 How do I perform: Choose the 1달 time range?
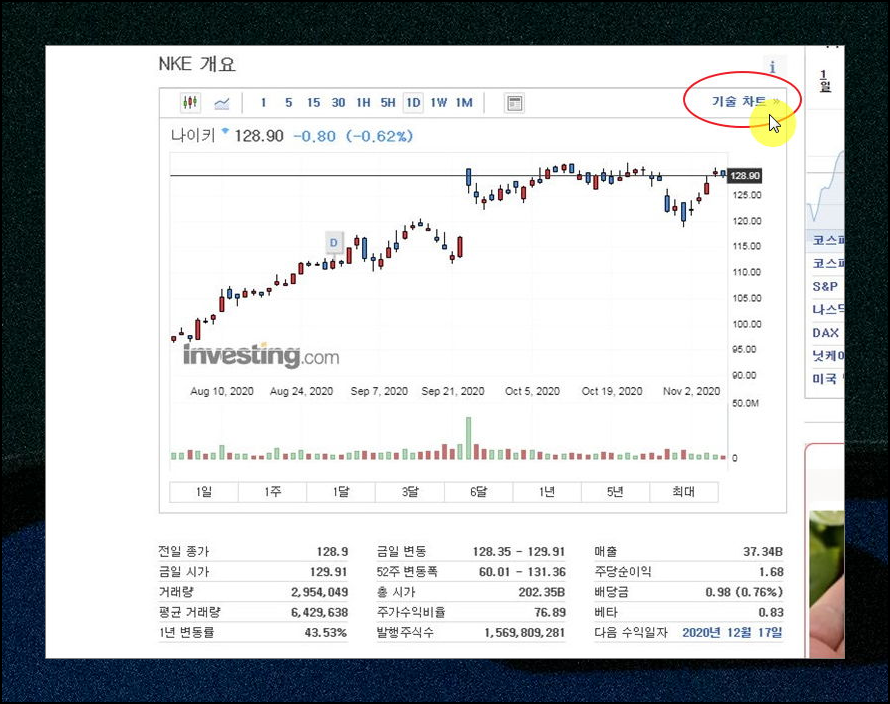click(x=341, y=492)
